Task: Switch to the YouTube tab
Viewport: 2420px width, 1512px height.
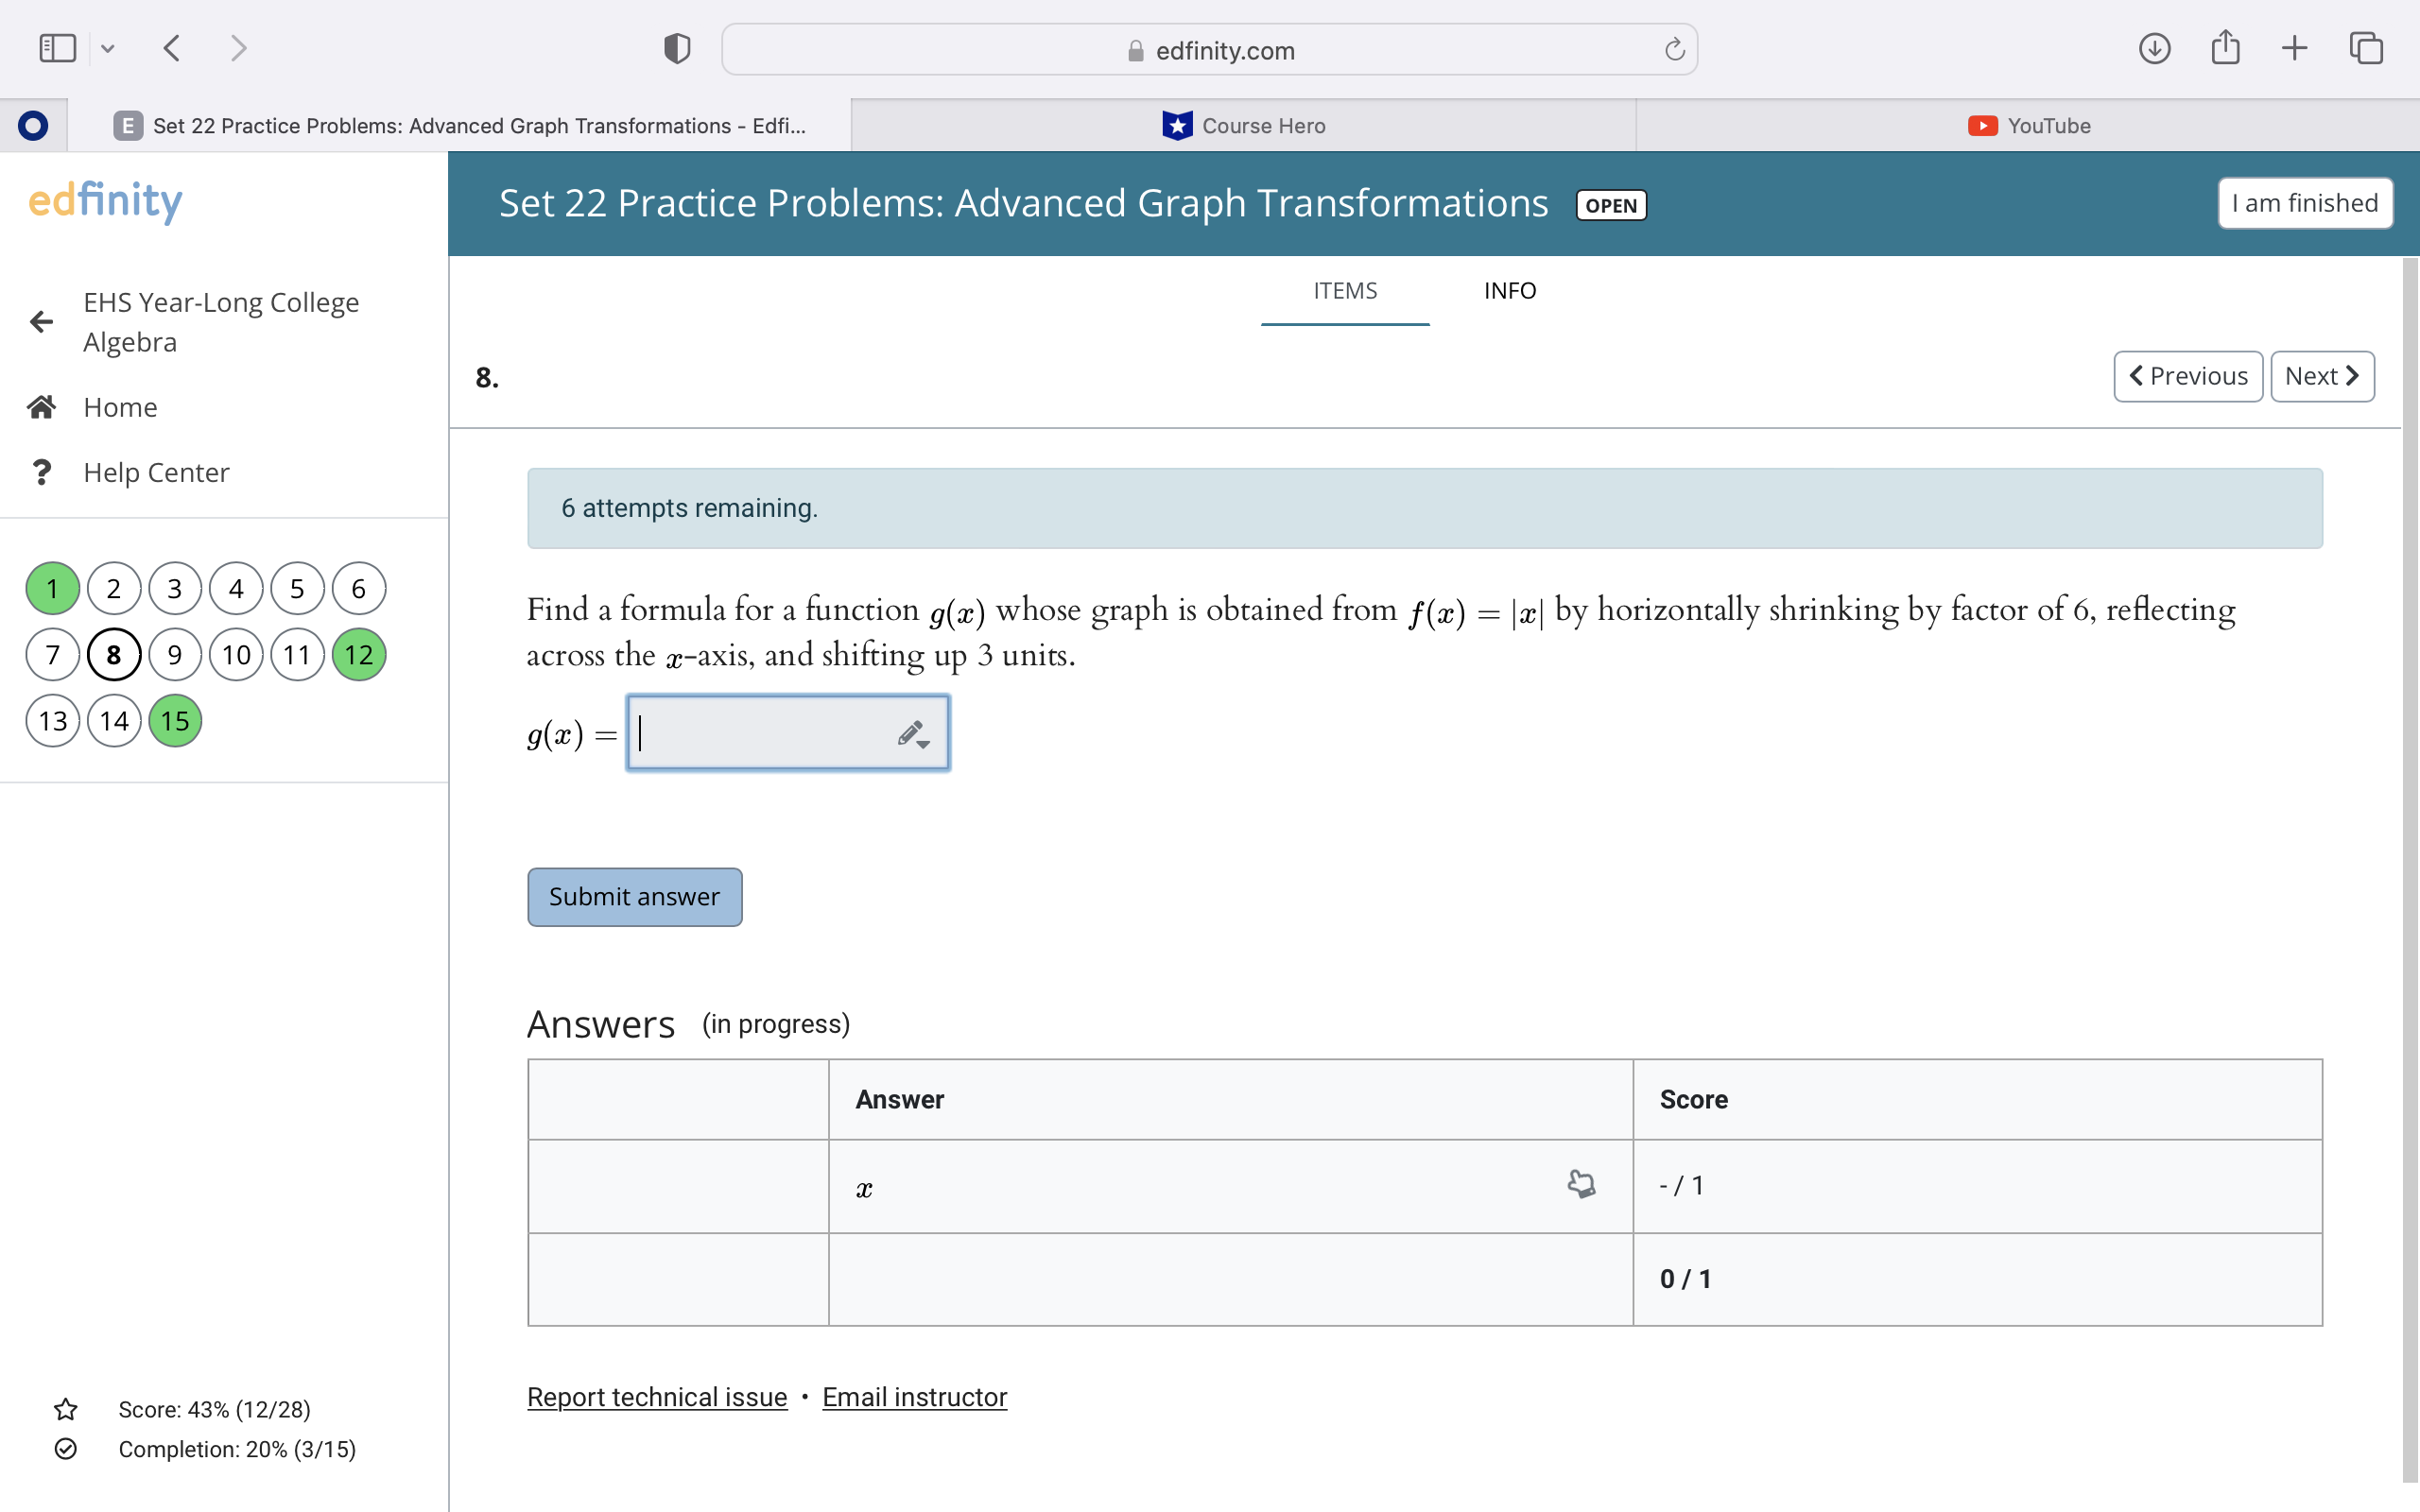Action: point(2030,124)
